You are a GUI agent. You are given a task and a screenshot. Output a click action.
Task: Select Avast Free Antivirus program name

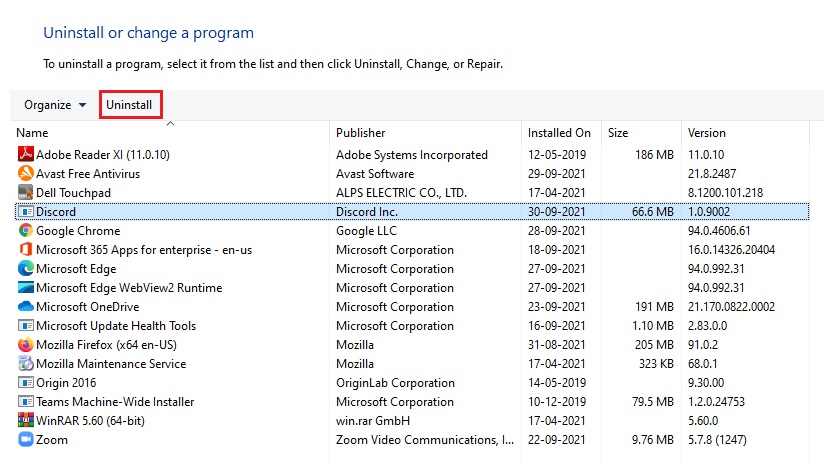point(88,173)
